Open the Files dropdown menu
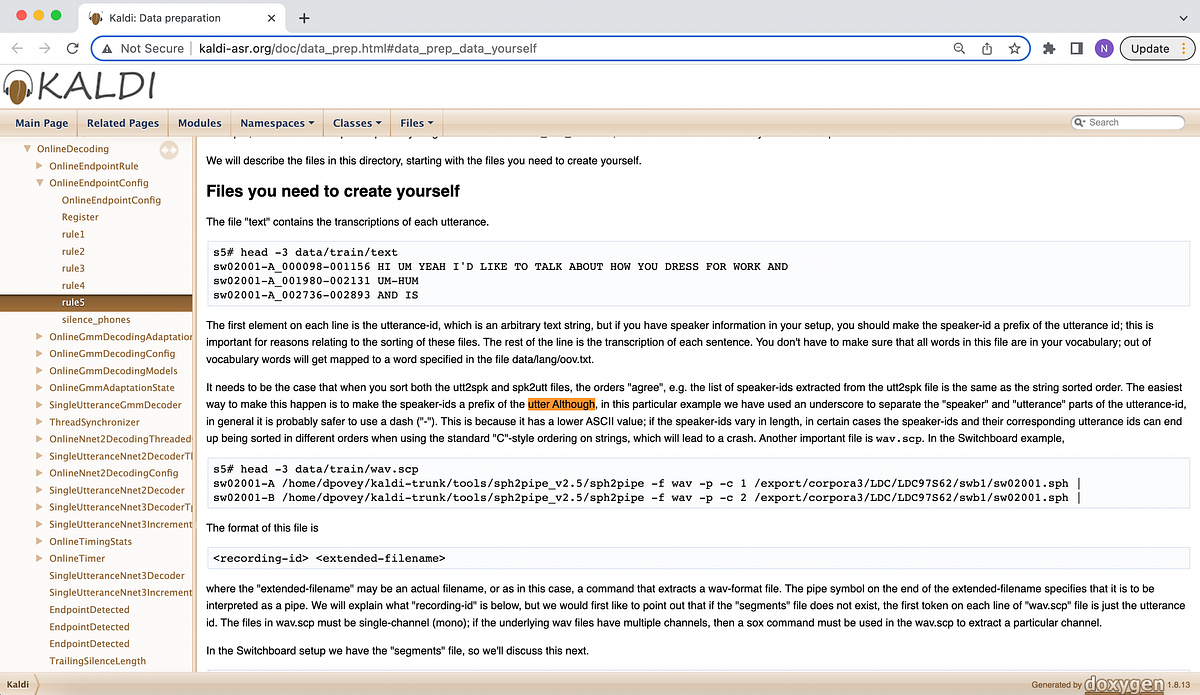The height and width of the screenshot is (695, 1200). pyautogui.click(x=416, y=123)
